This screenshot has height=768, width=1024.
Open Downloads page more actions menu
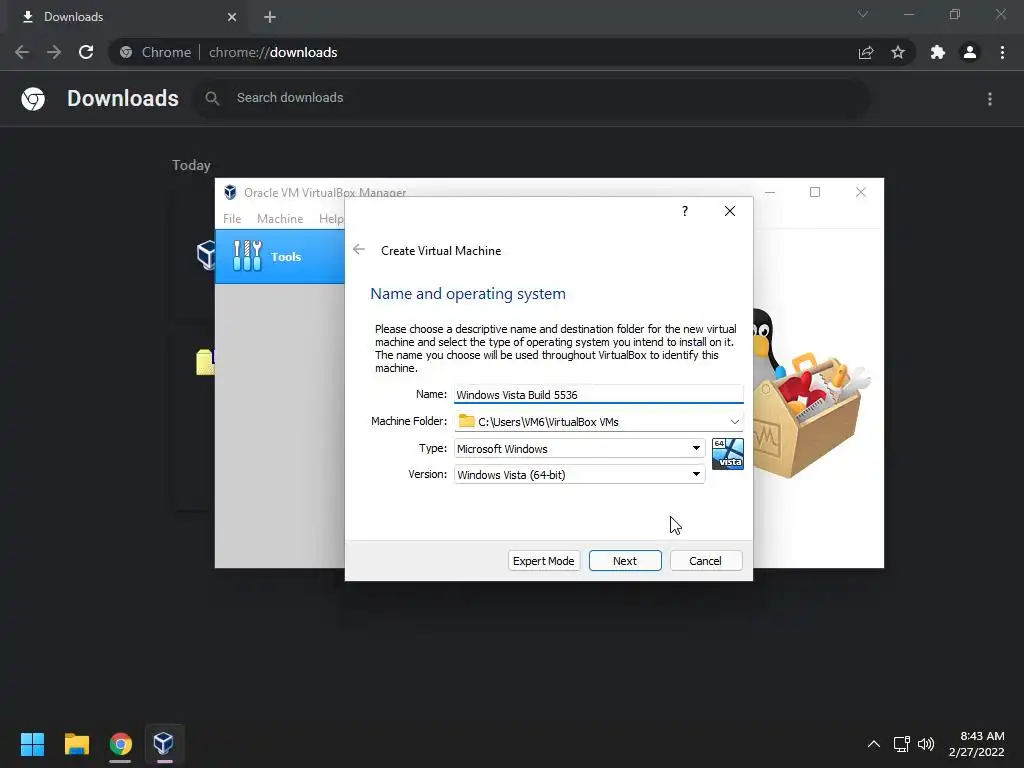click(990, 99)
